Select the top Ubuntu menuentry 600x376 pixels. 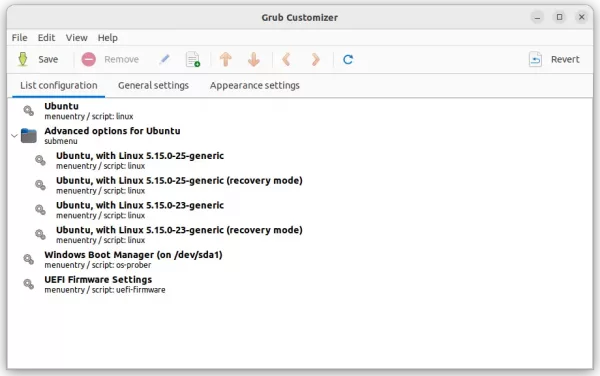pyautogui.click(x=300, y=111)
